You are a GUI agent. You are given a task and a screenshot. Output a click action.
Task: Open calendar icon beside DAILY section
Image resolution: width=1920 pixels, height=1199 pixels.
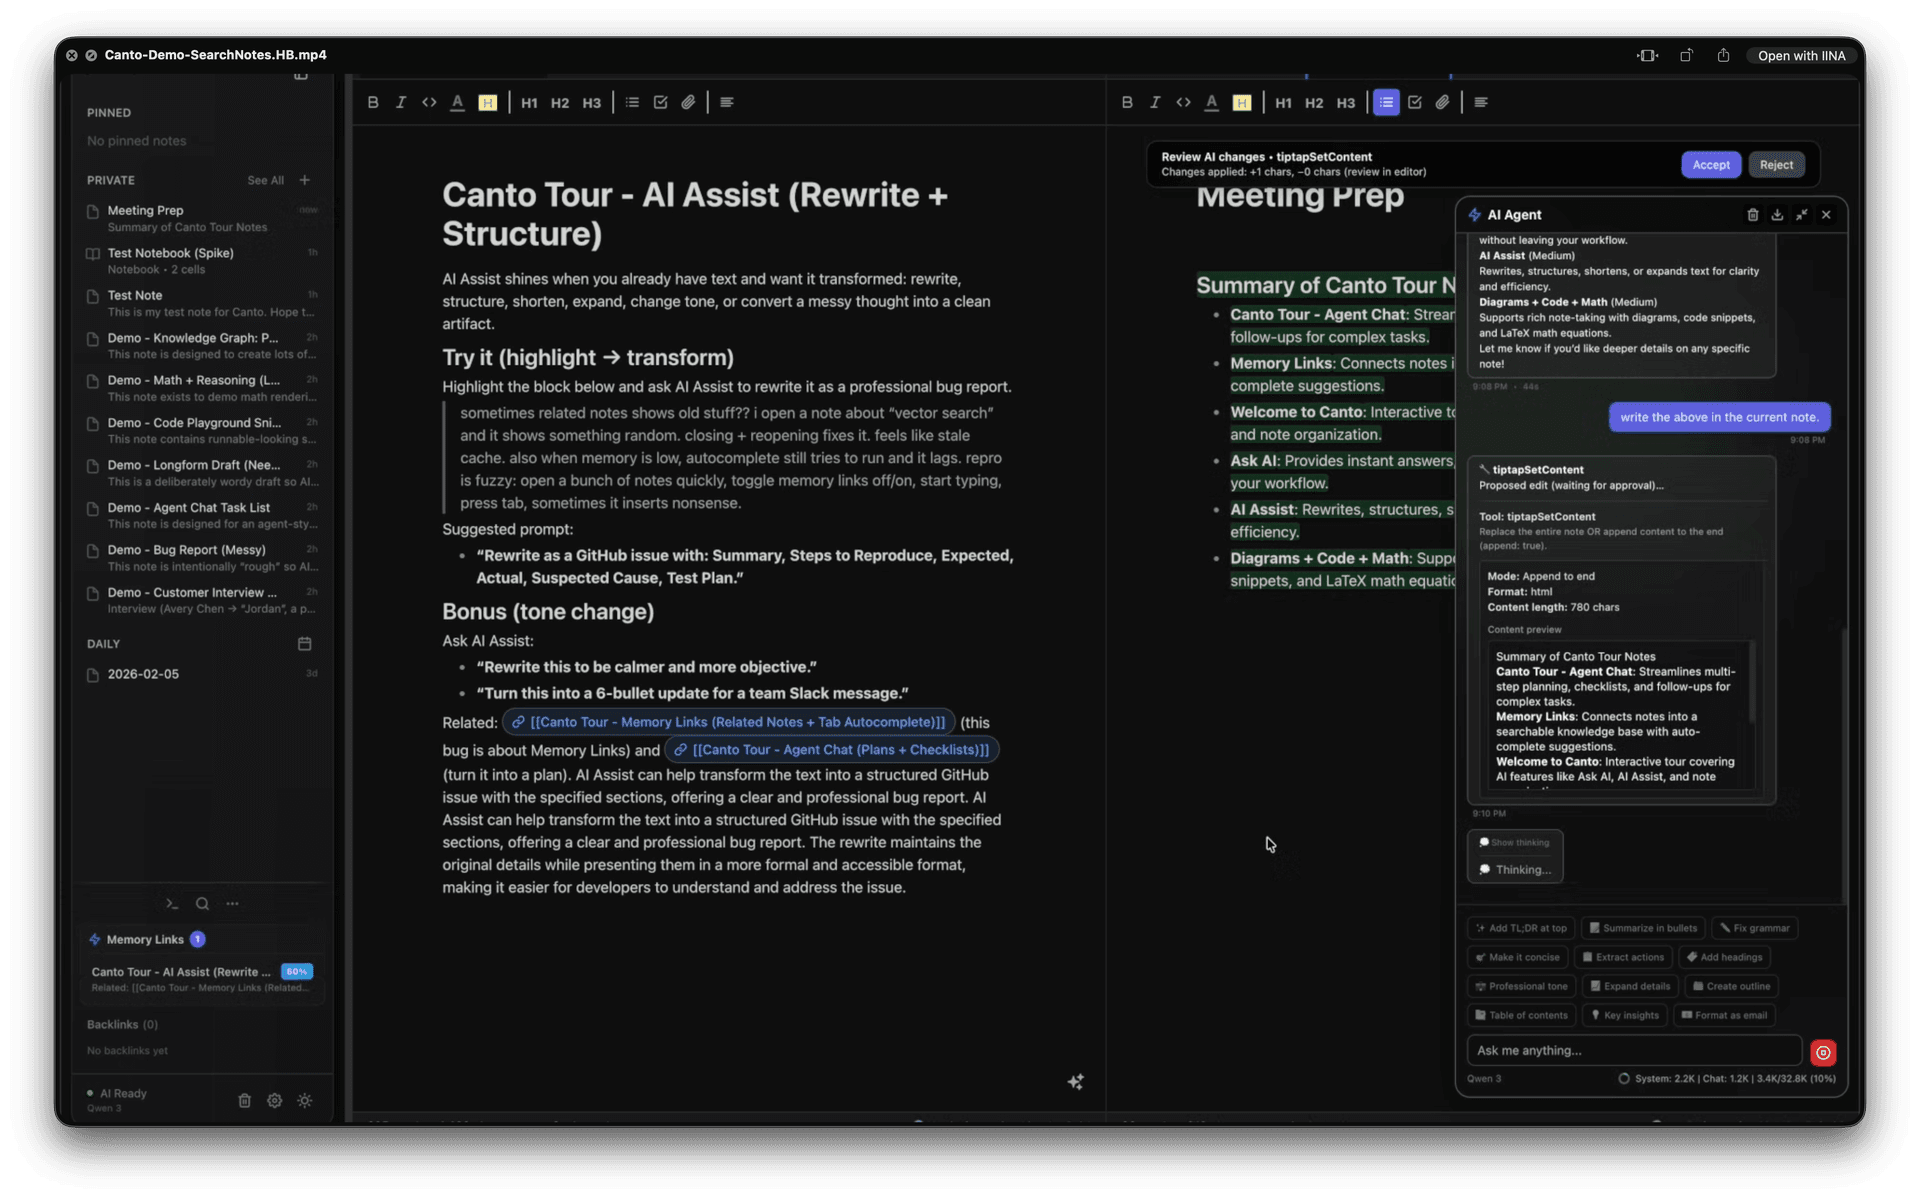click(x=304, y=644)
